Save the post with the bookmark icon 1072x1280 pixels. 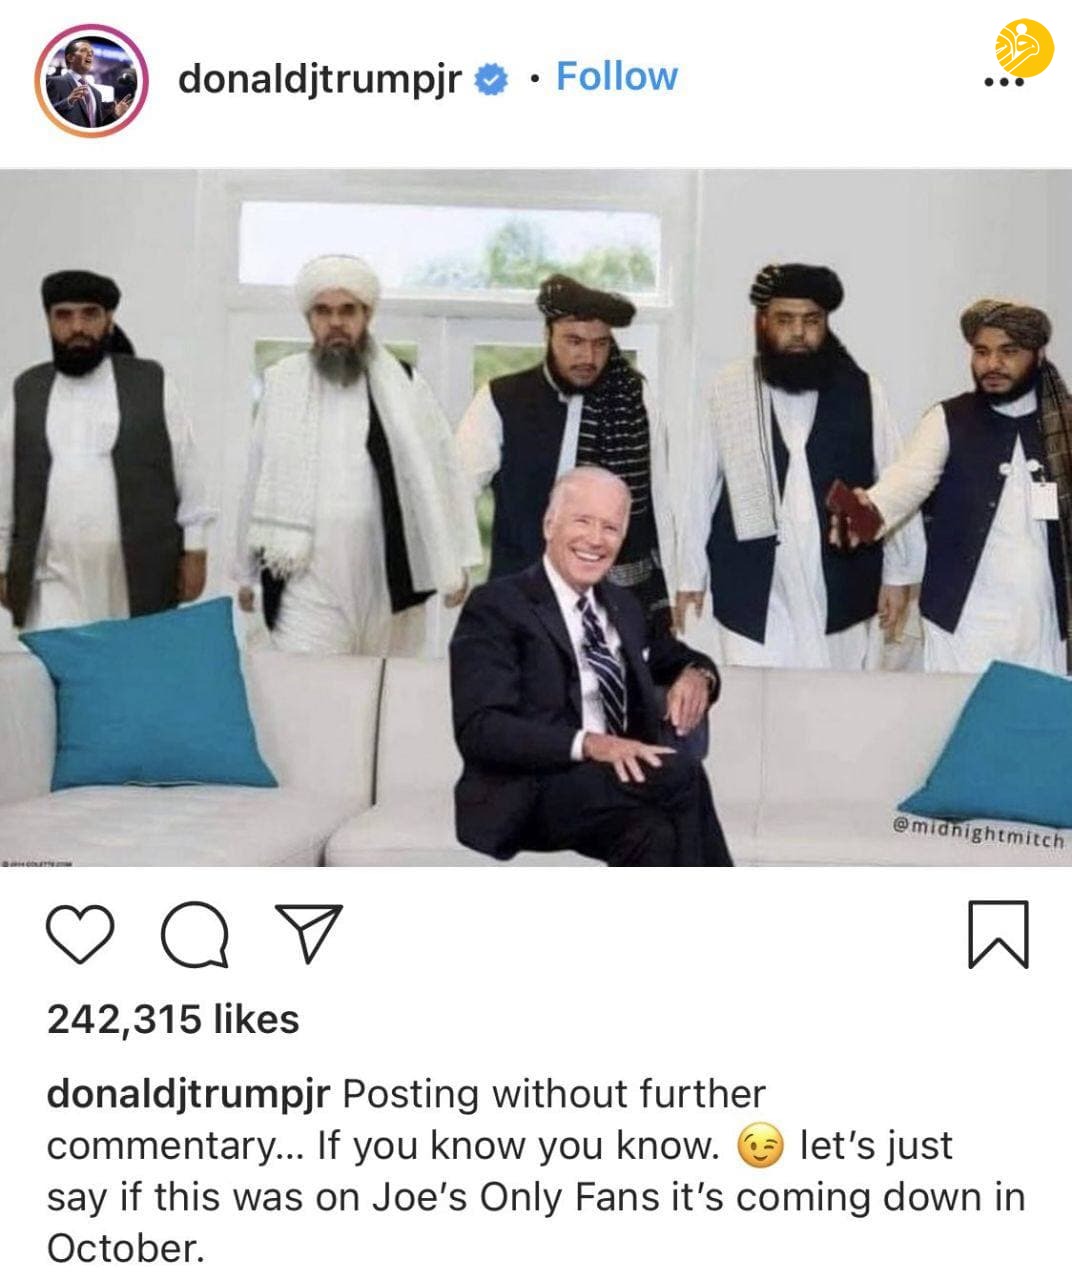[998, 934]
